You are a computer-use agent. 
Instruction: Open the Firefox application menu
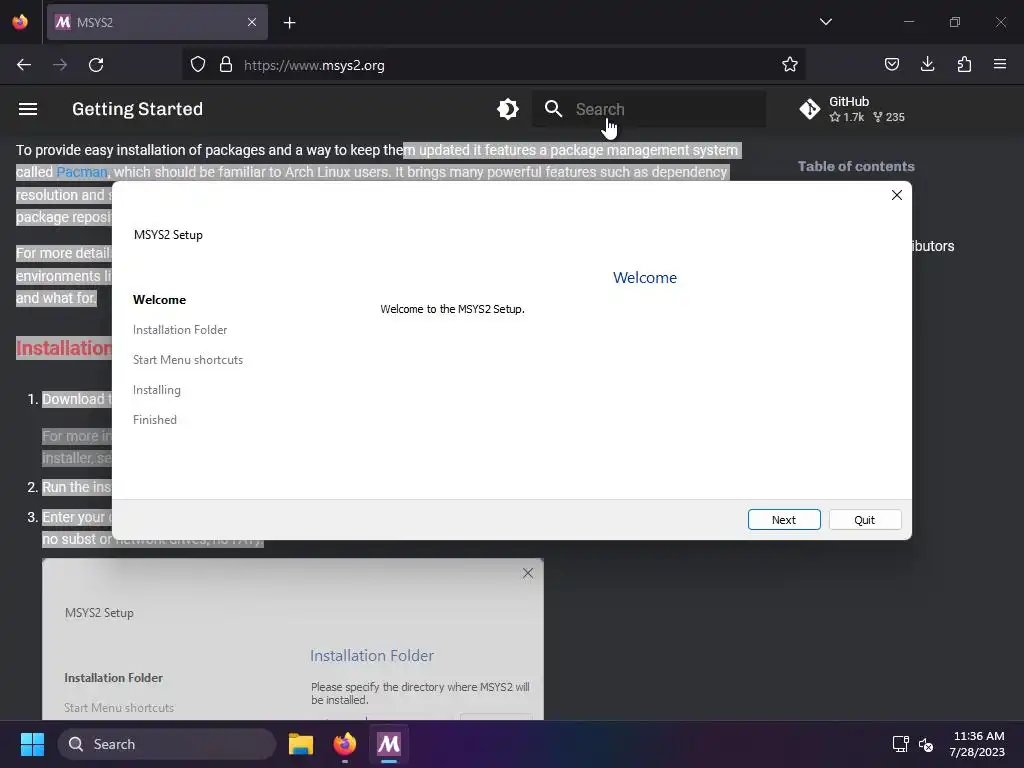(1000, 64)
